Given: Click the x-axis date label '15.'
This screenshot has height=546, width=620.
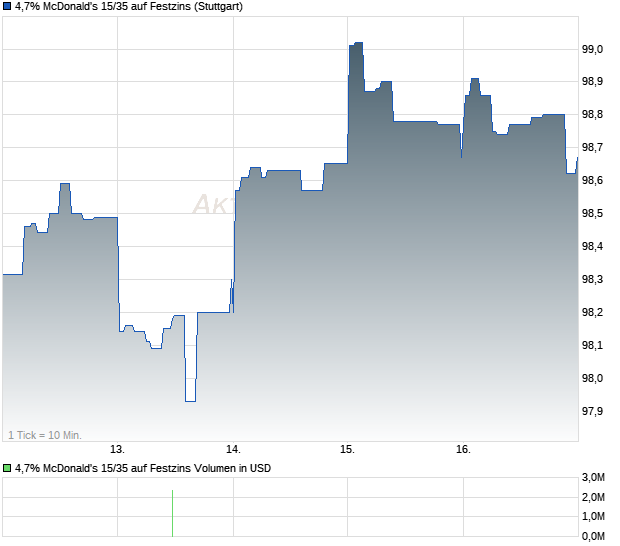Looking at the screenshot, I should (x=348, y=449).
